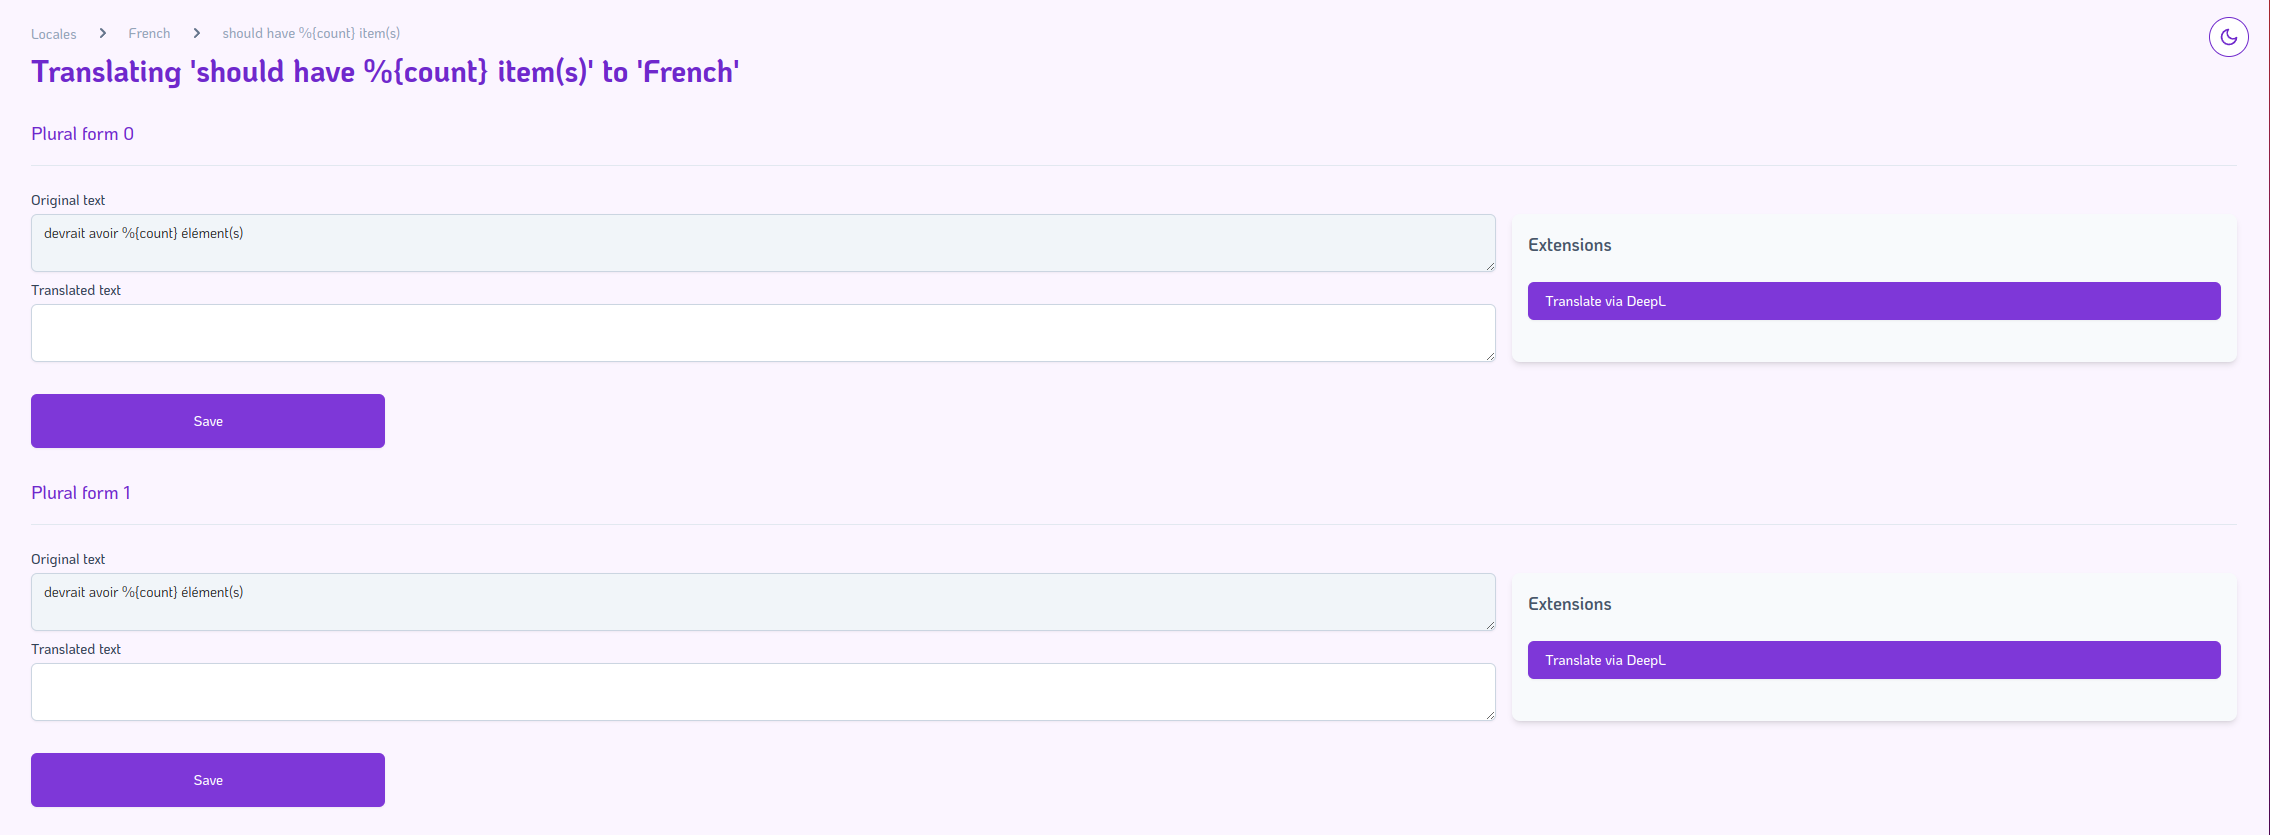2270x835 pixels.
Task: Click the Original text box under Plural form 0
Action: [762, 243]
